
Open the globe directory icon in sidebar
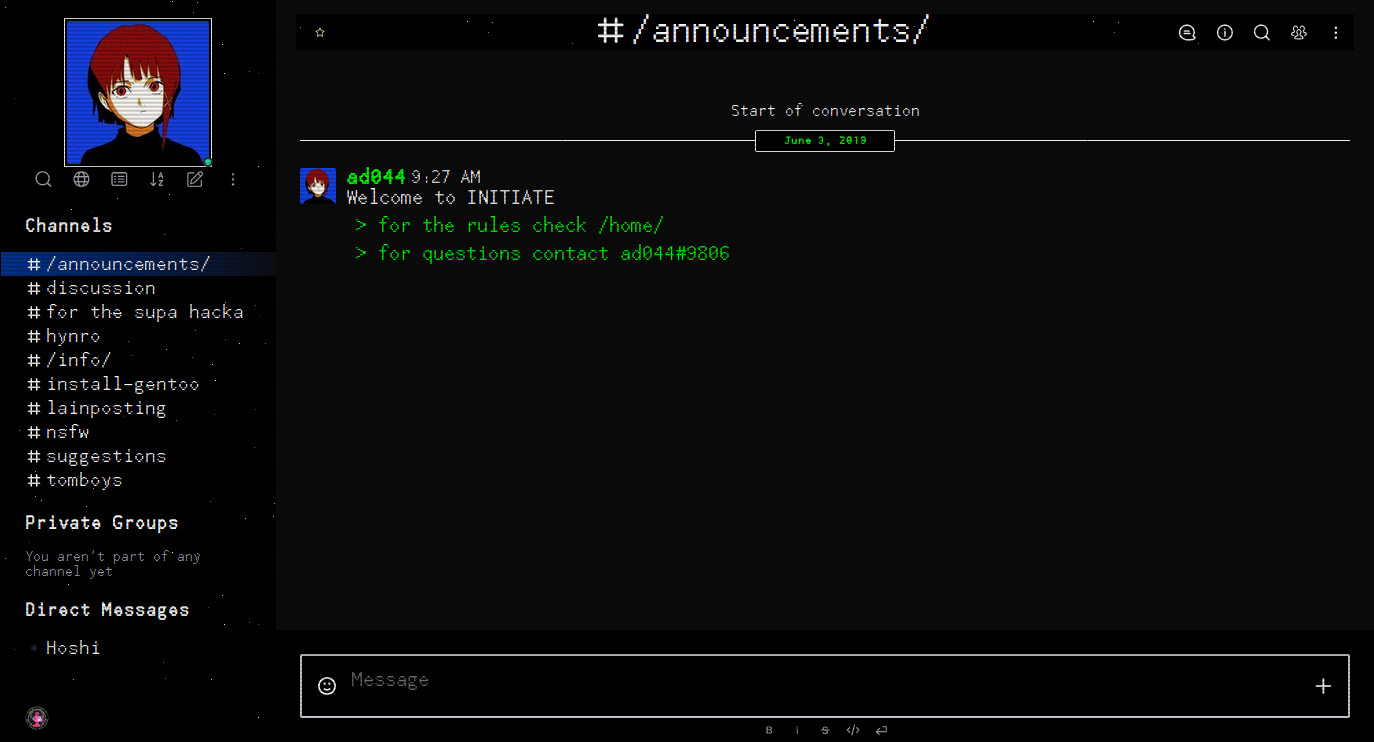pos(82,180)
